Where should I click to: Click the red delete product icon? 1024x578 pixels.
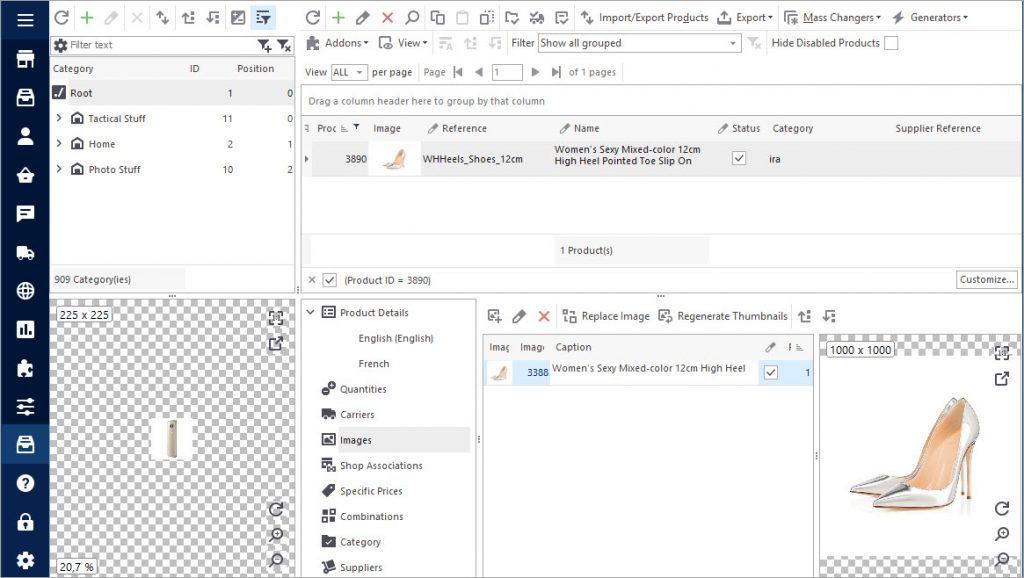[x=387, y=18]
